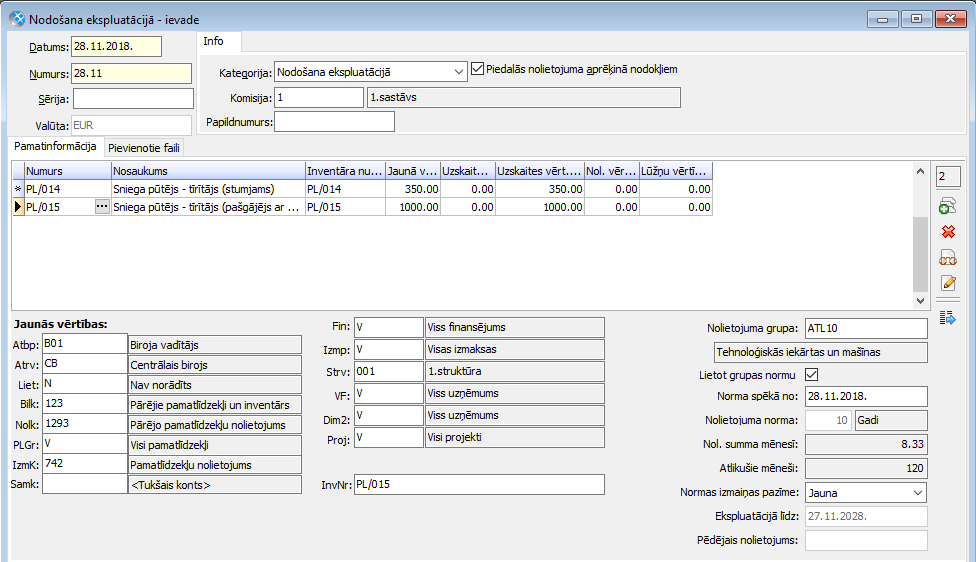Viewport: 976px width, 562px height.
Task: Click the Numurs field with 28.11
Action: (131, 73)
